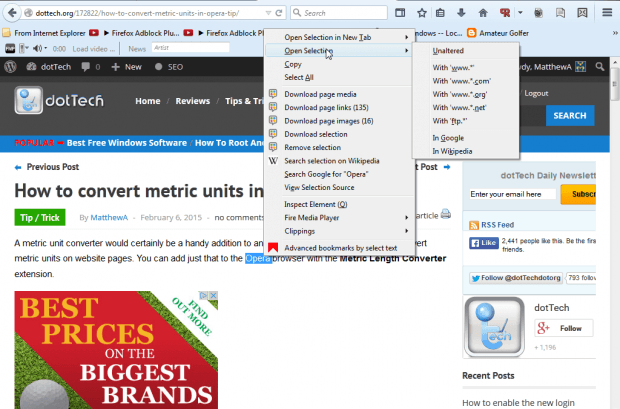Click the volume speaker icon in toolbar
This screenshot has width=620, height=409.
coord(38,48)
